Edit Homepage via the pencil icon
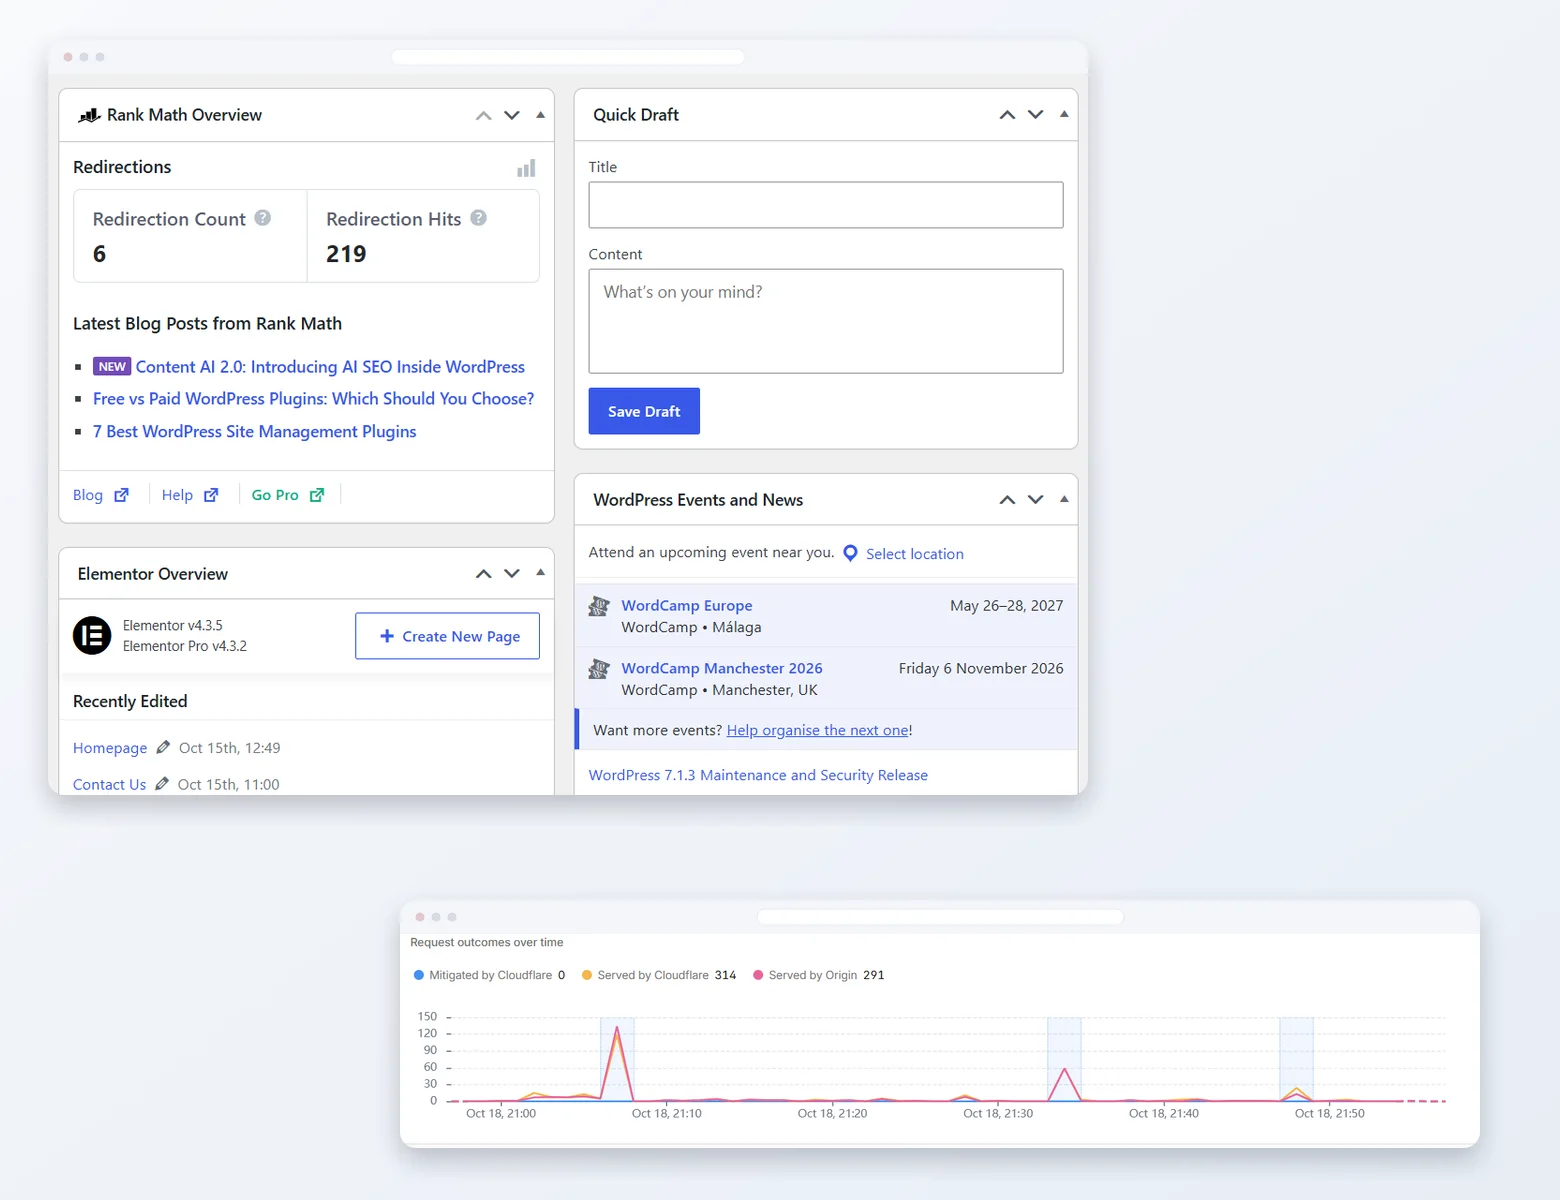Image resolution: width=1560 pixels, height=1200 pixels. 163,747
